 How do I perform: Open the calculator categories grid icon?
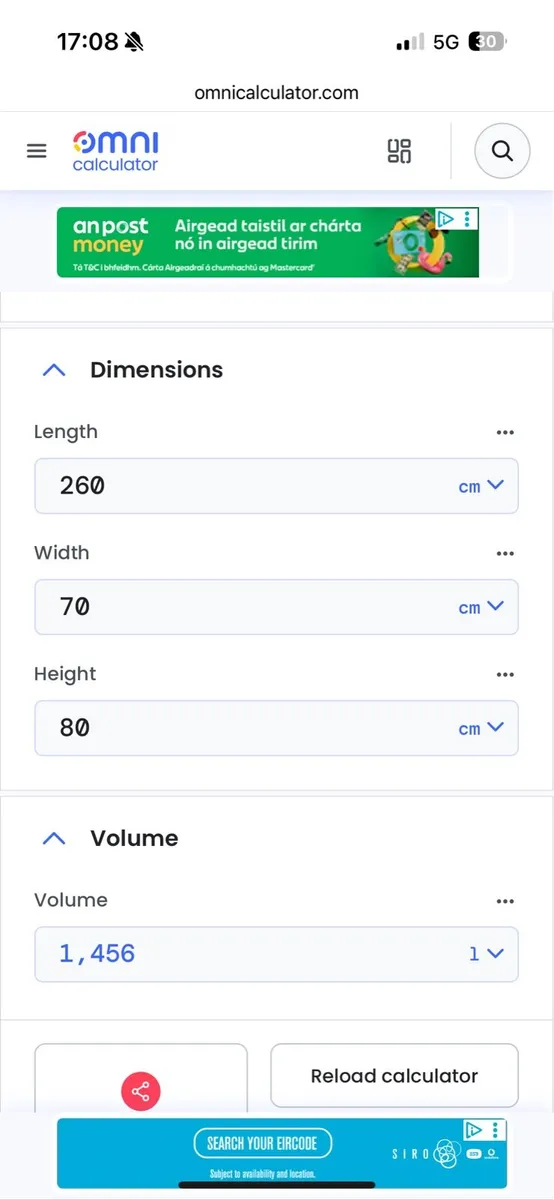pos(399,151)
